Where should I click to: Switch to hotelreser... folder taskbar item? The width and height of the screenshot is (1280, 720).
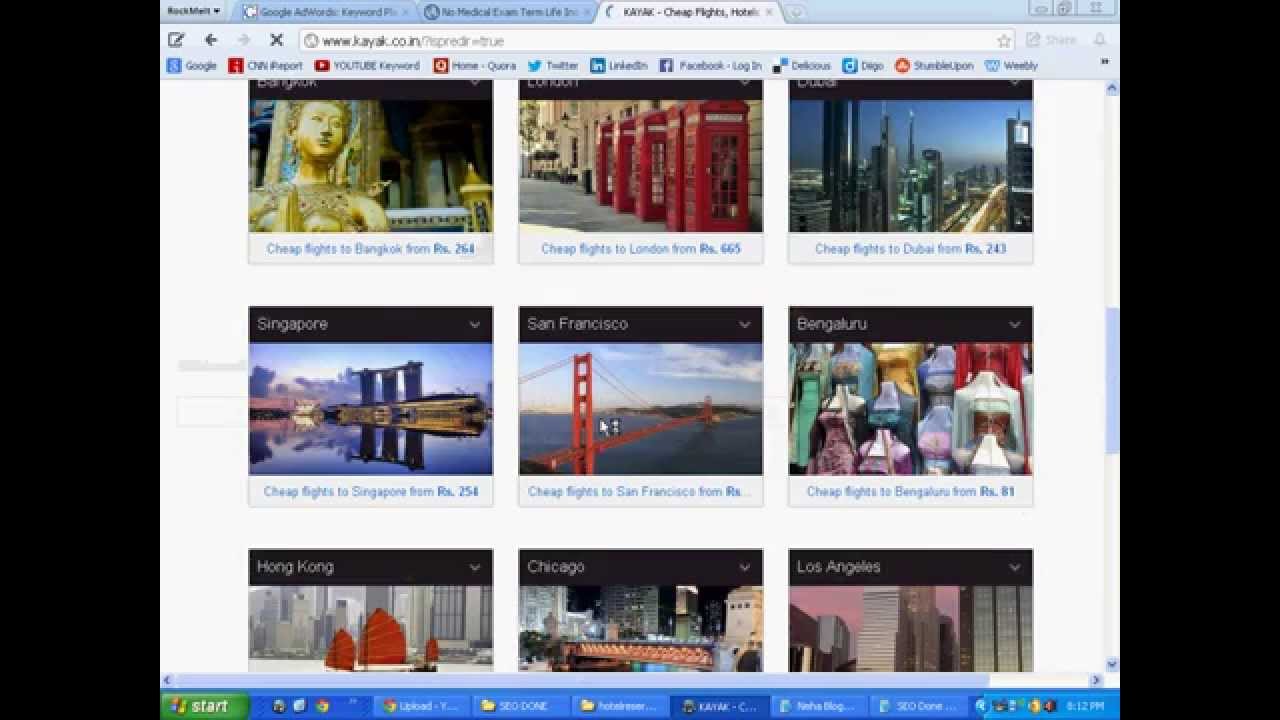click(x=618, y=706)
